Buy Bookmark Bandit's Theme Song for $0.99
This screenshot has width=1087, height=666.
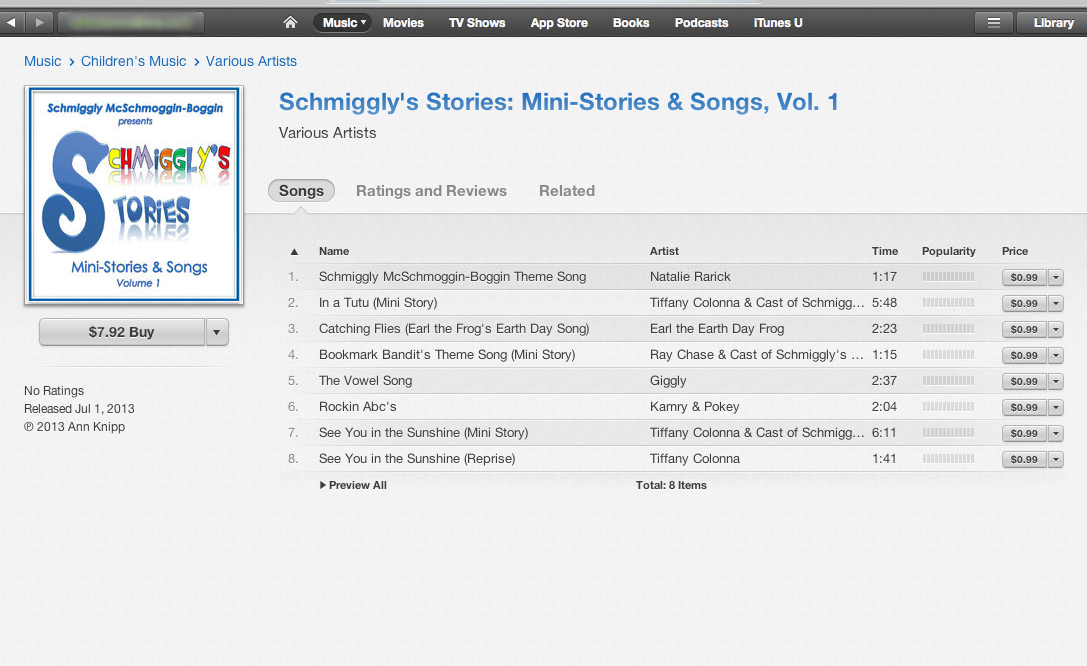coord(1024,355)
